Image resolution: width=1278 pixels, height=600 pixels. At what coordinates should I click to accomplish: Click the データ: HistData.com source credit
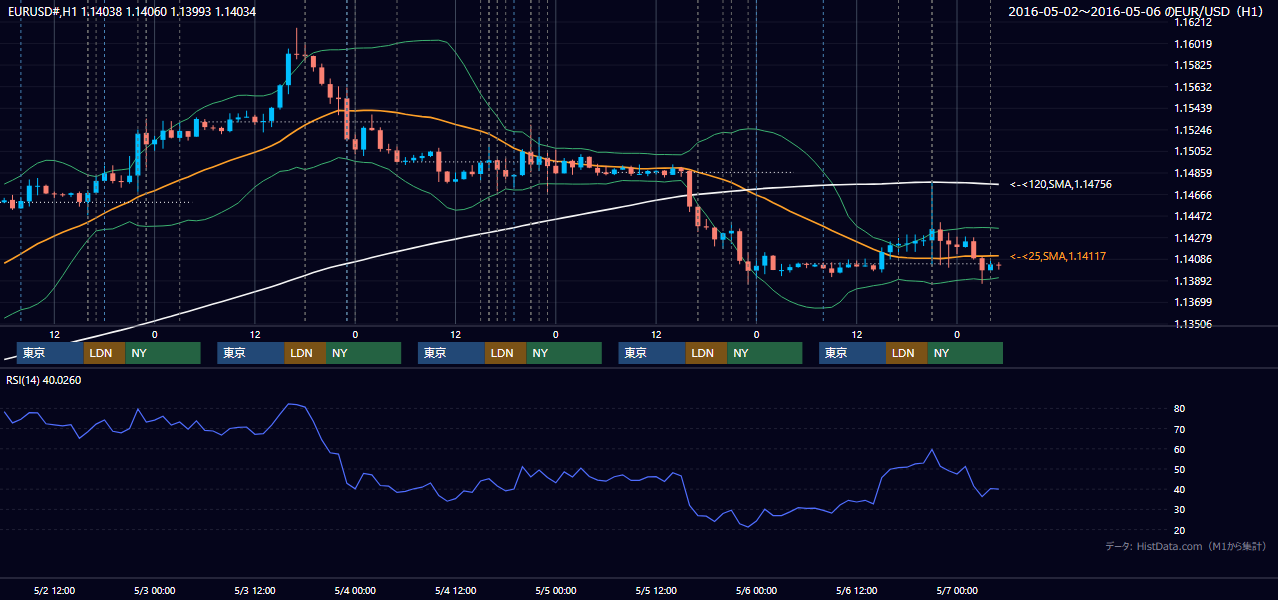click(1186, 546)
